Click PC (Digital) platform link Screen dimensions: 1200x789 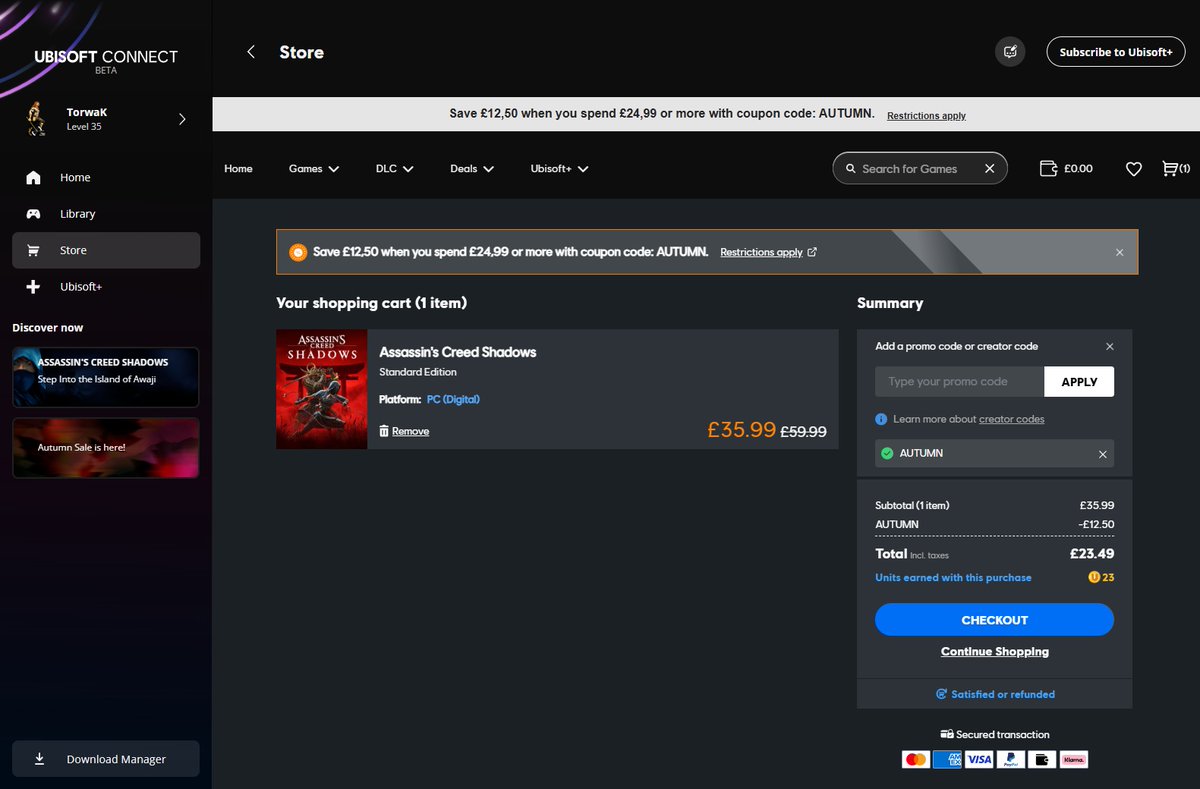(x=453, y=399)
